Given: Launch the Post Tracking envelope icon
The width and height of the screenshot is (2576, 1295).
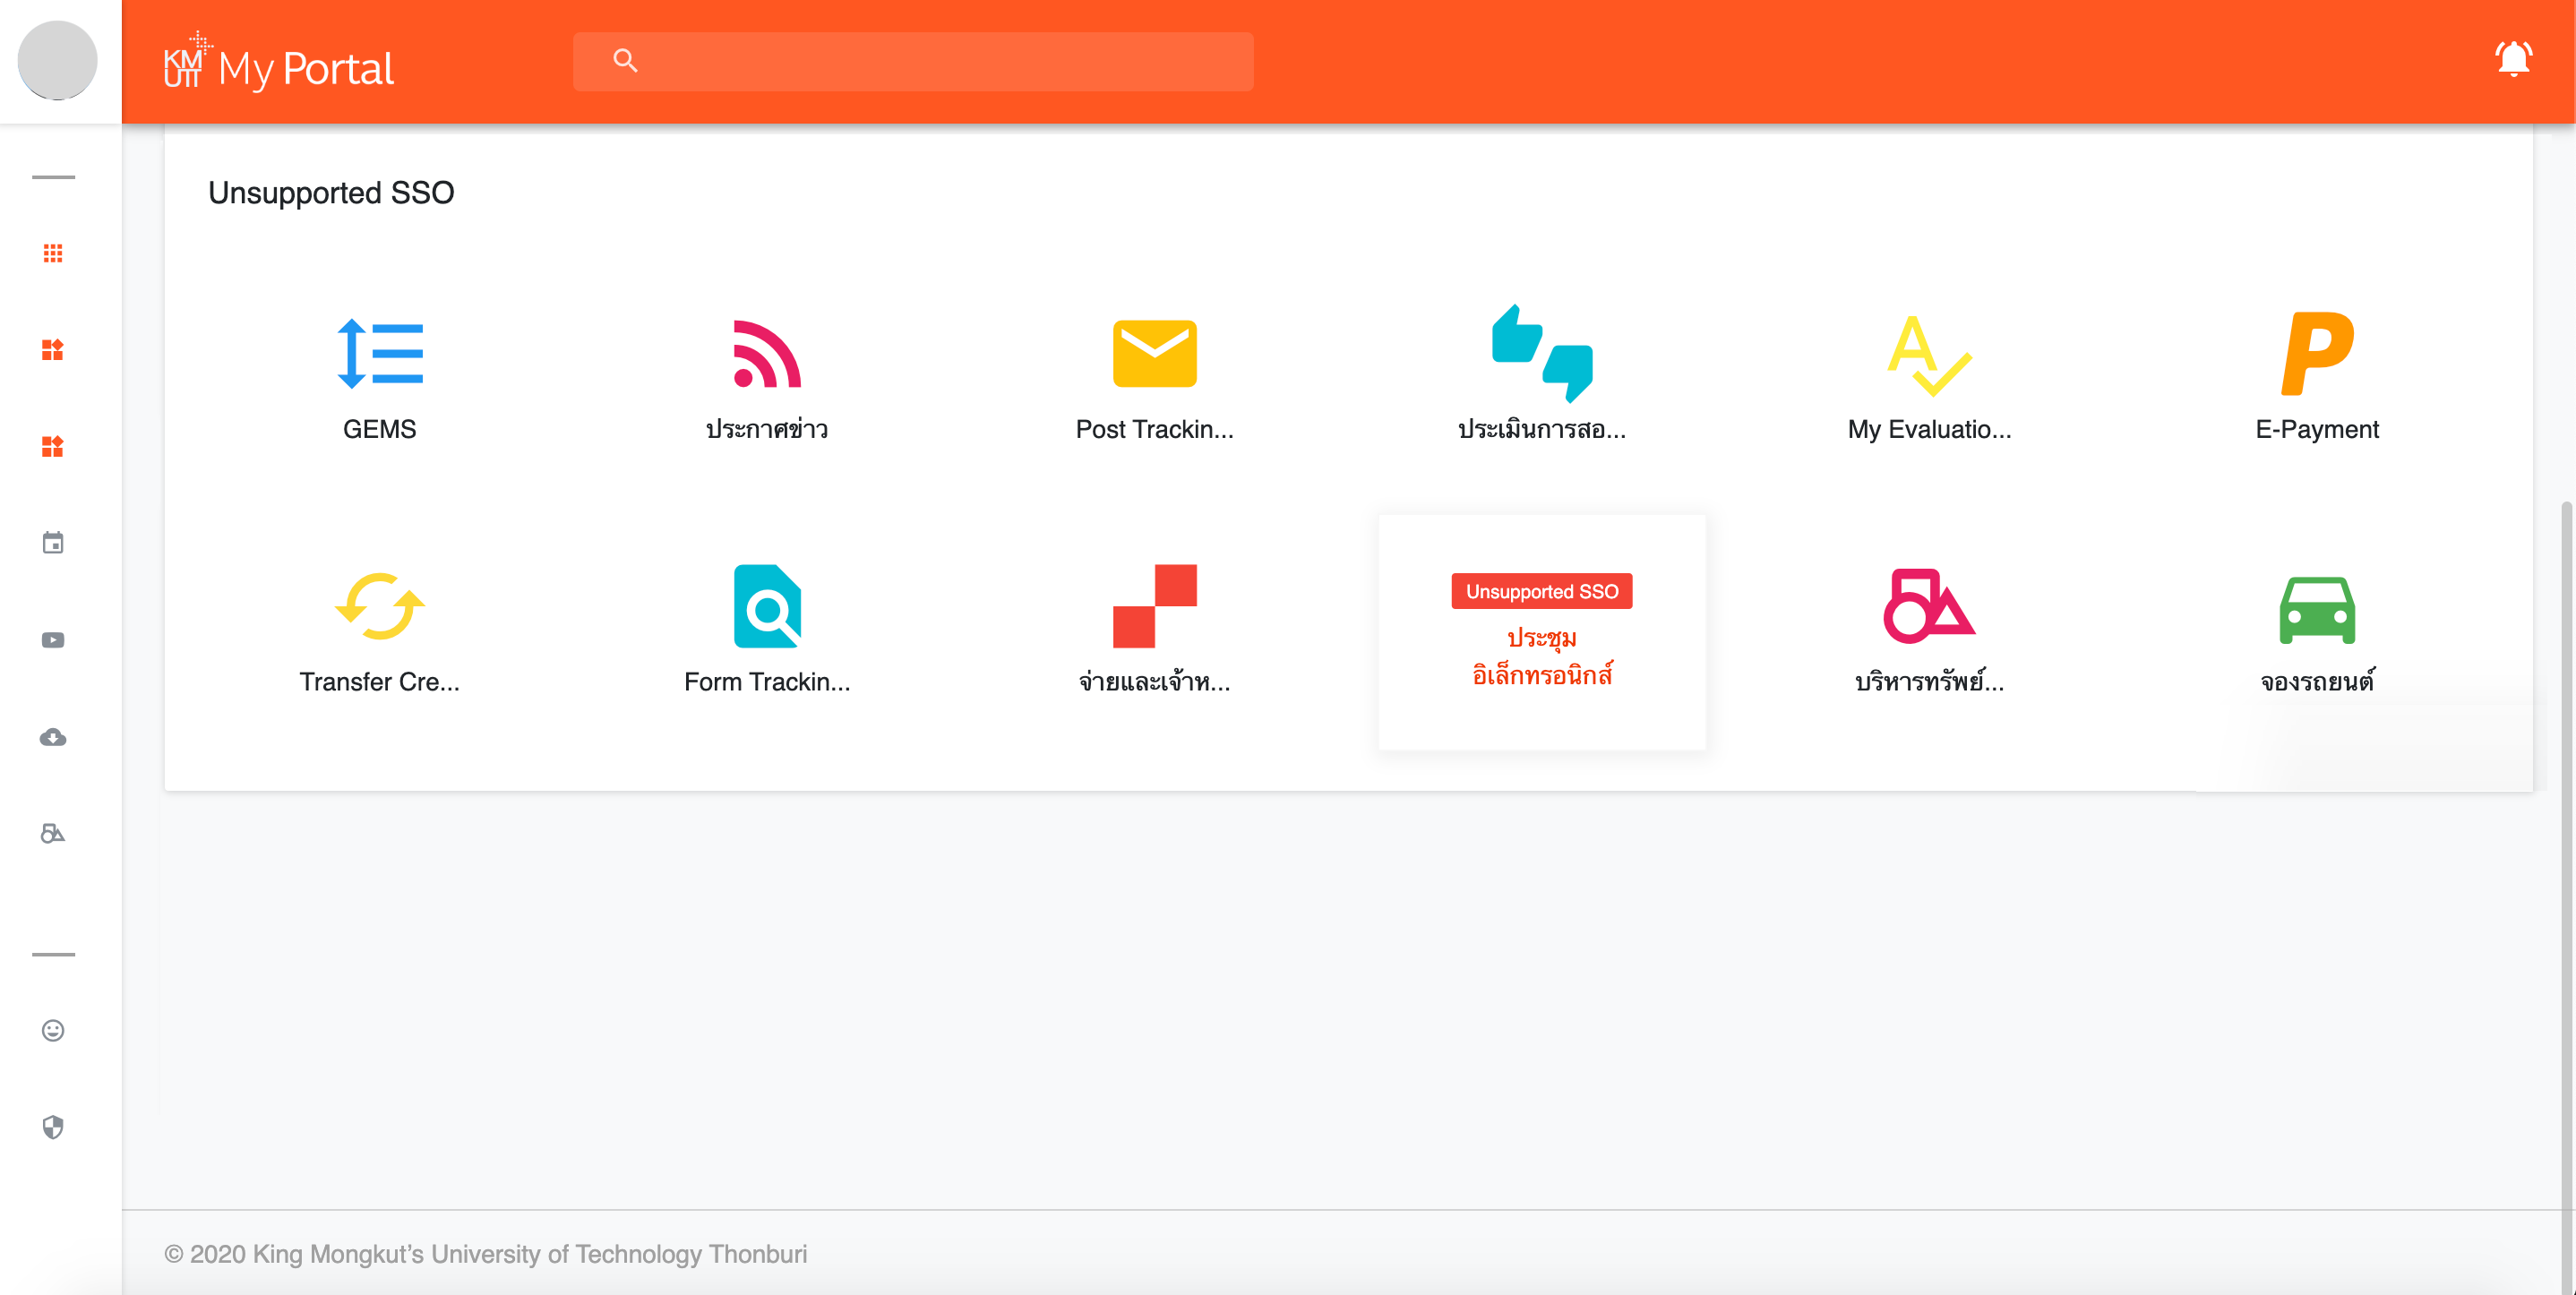Looking at the screenshot, I should pos(1154,353).
